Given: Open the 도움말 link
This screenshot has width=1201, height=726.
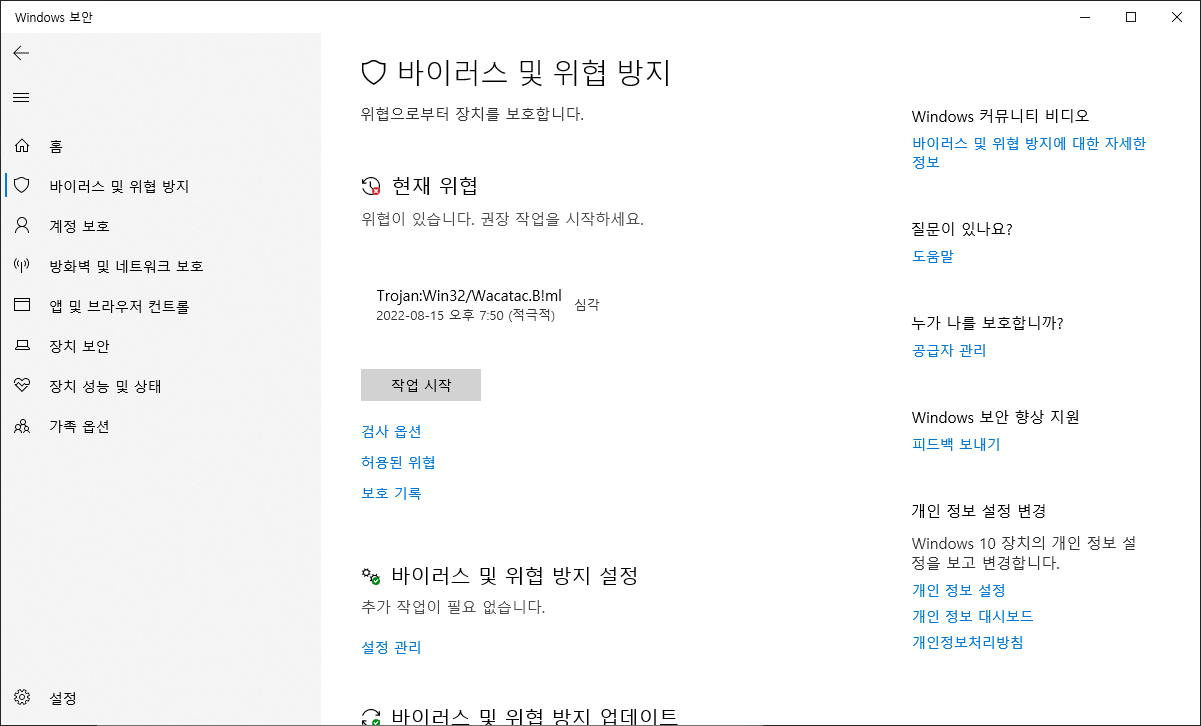Looking at the screenshot, I should (933, 257).
